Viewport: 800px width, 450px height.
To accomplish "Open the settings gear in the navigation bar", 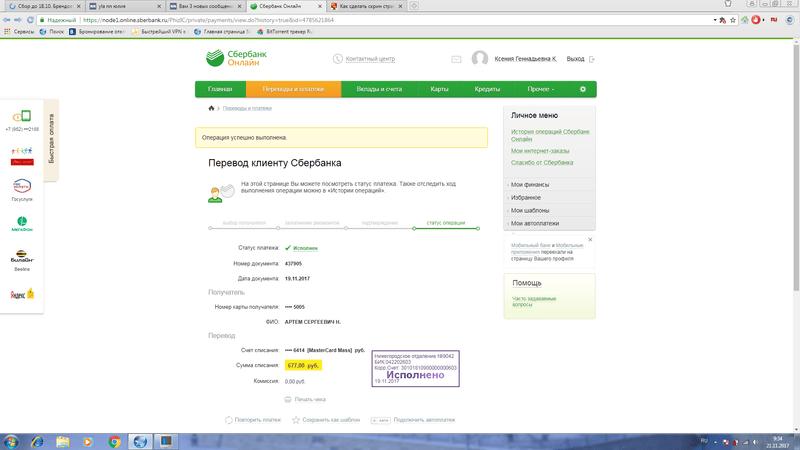I will 583,89.
